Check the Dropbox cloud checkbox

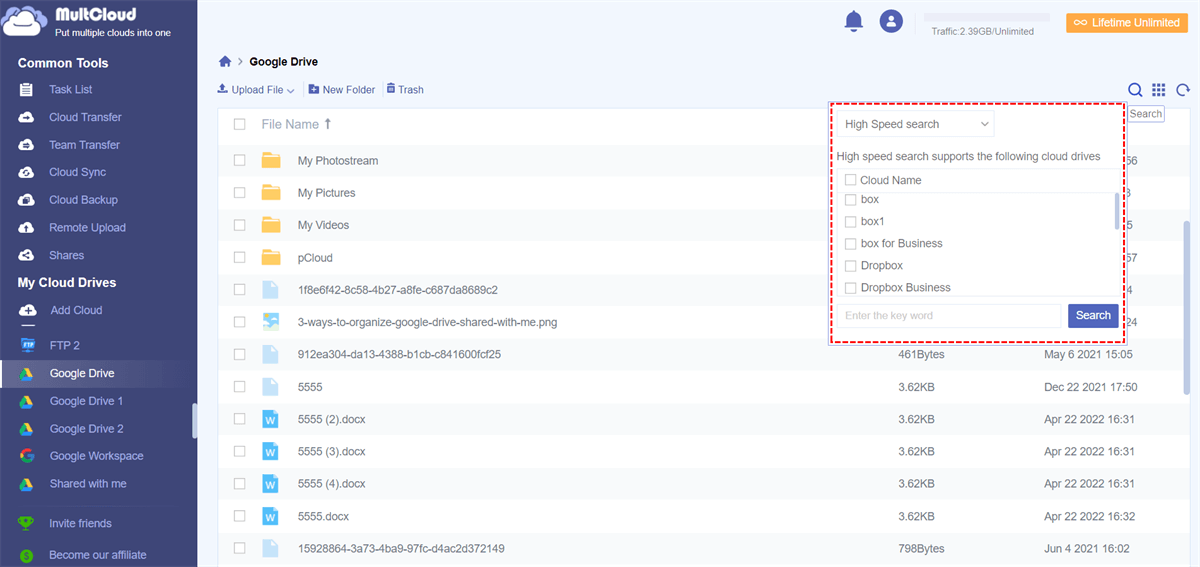coord(850,266)
